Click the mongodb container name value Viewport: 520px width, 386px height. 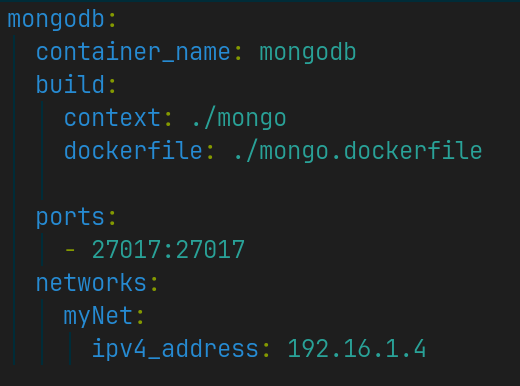308,53
